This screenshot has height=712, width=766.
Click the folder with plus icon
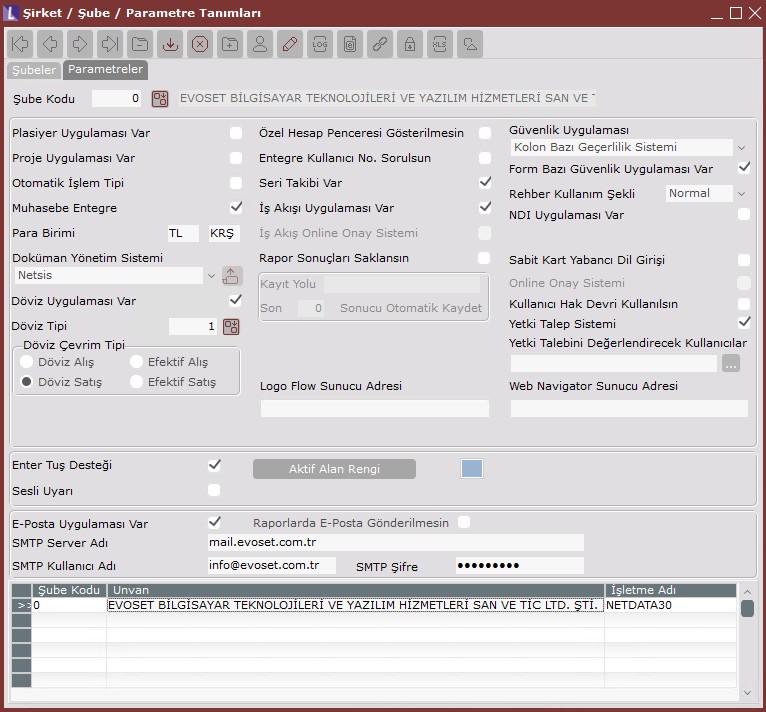click(x=230, y=44)
